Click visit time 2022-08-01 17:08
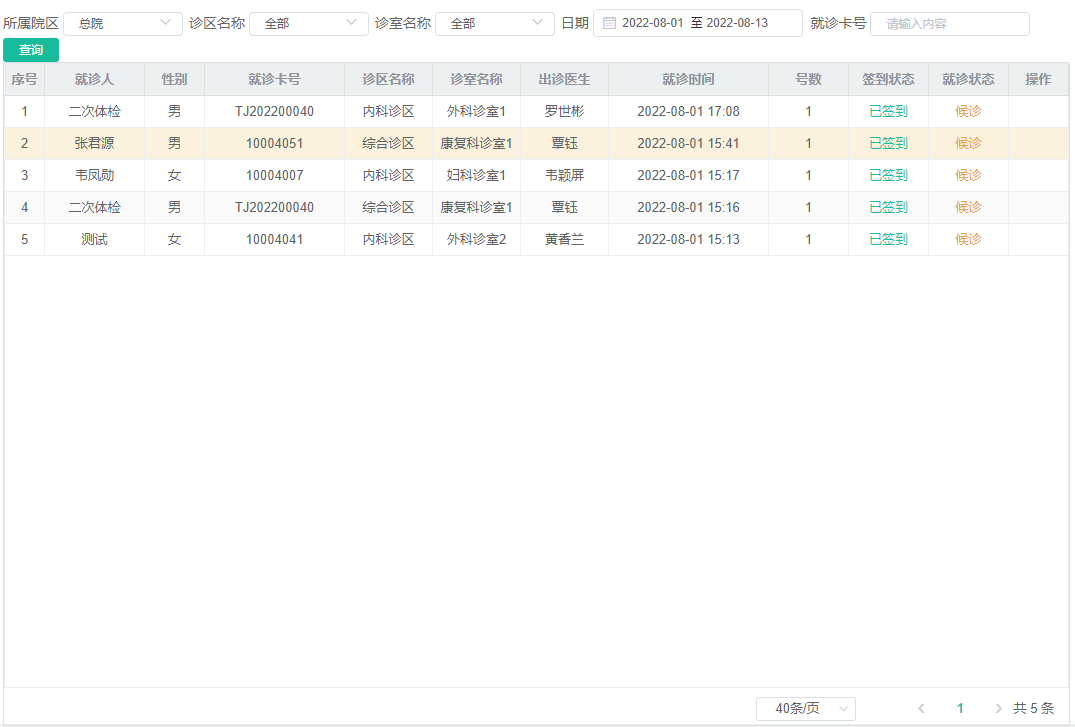1075x727 pixels. click(x=688, y=111)
